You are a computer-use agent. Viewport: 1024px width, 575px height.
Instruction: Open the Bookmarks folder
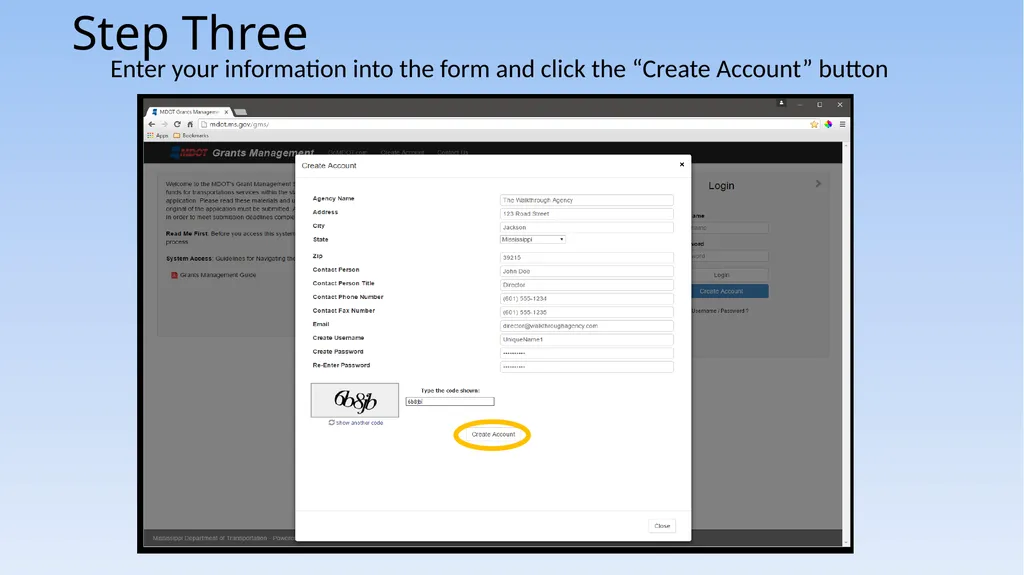191,136
